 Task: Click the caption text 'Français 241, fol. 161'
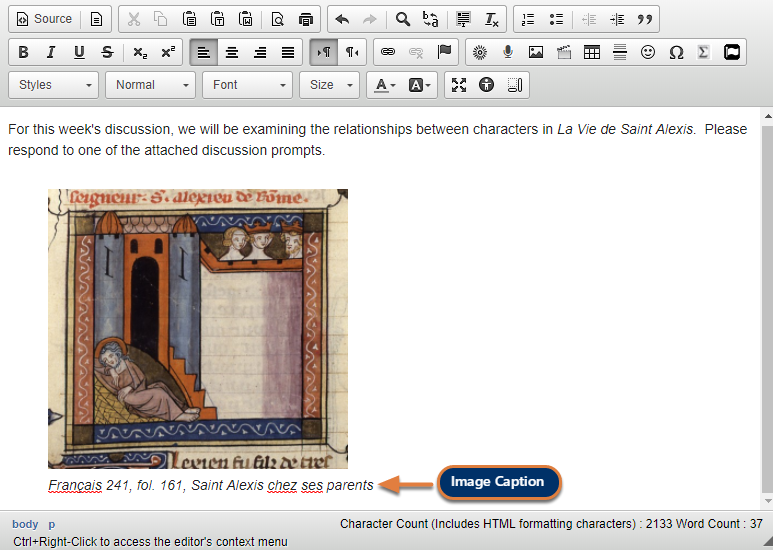click(115, 485)
